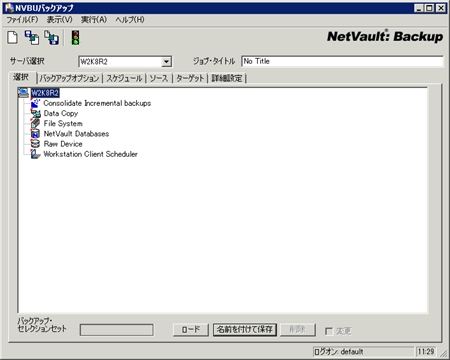Click the 名前を付けて保存 button
The width and height of the screenshot is (450, 360).
[x=245, y=330]
